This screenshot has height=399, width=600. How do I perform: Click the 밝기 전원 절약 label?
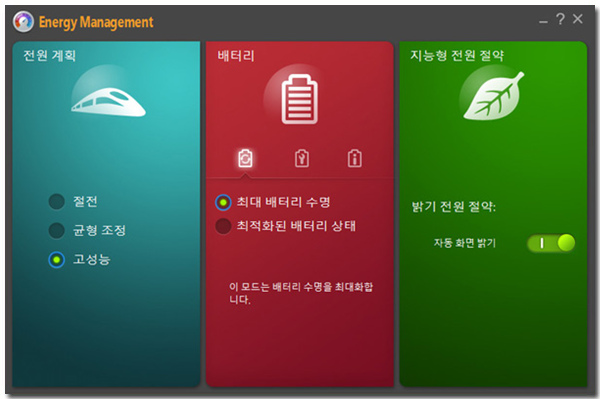[x=453, y=207]
